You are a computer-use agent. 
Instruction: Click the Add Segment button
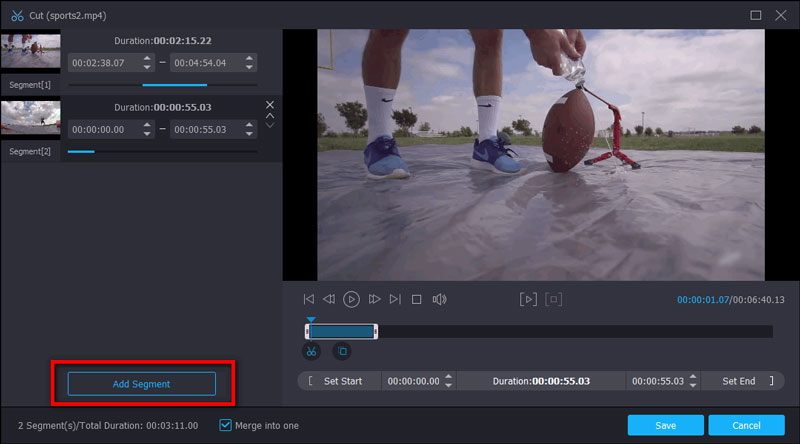click(x=141, y=384)
